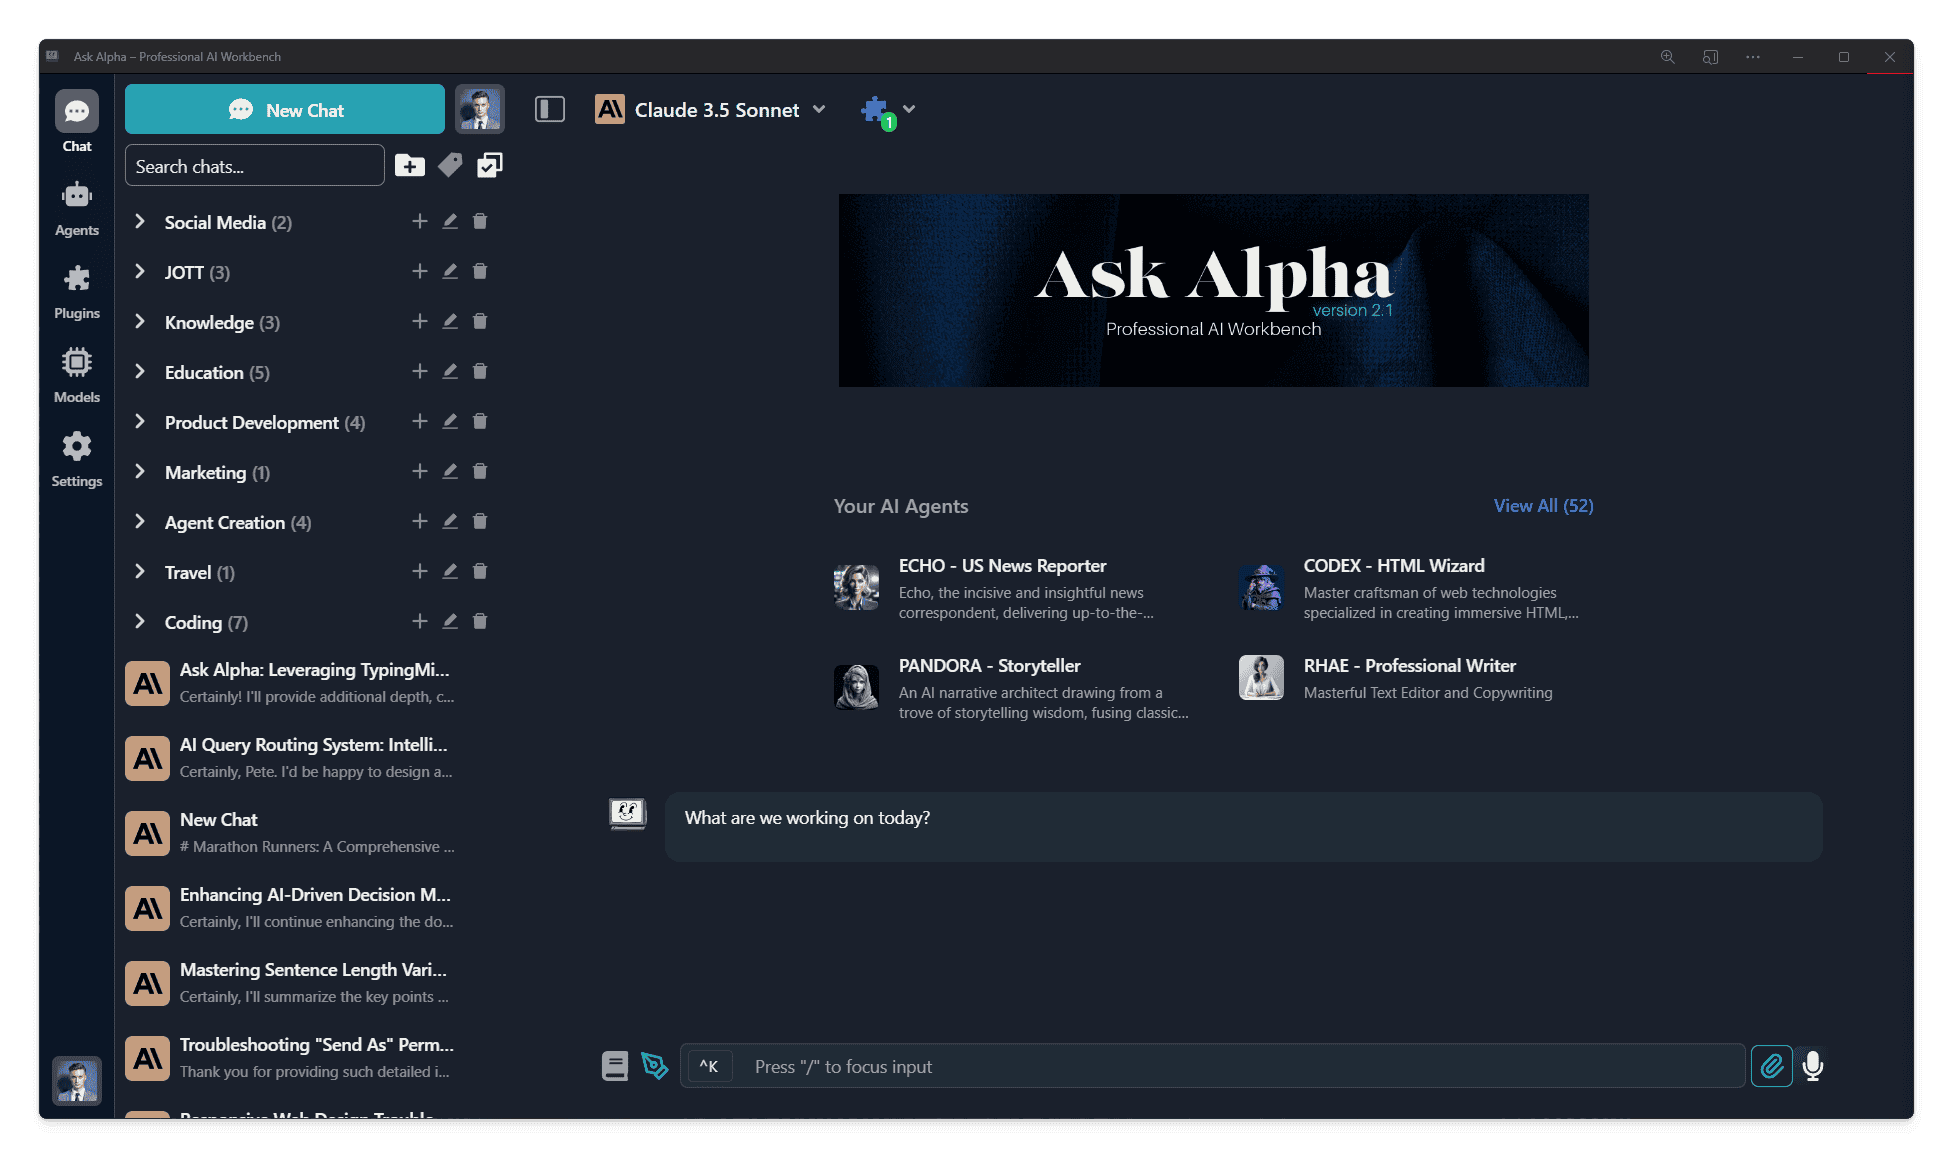
Task: Expand the Travel folder
Action: coord(140,571)
